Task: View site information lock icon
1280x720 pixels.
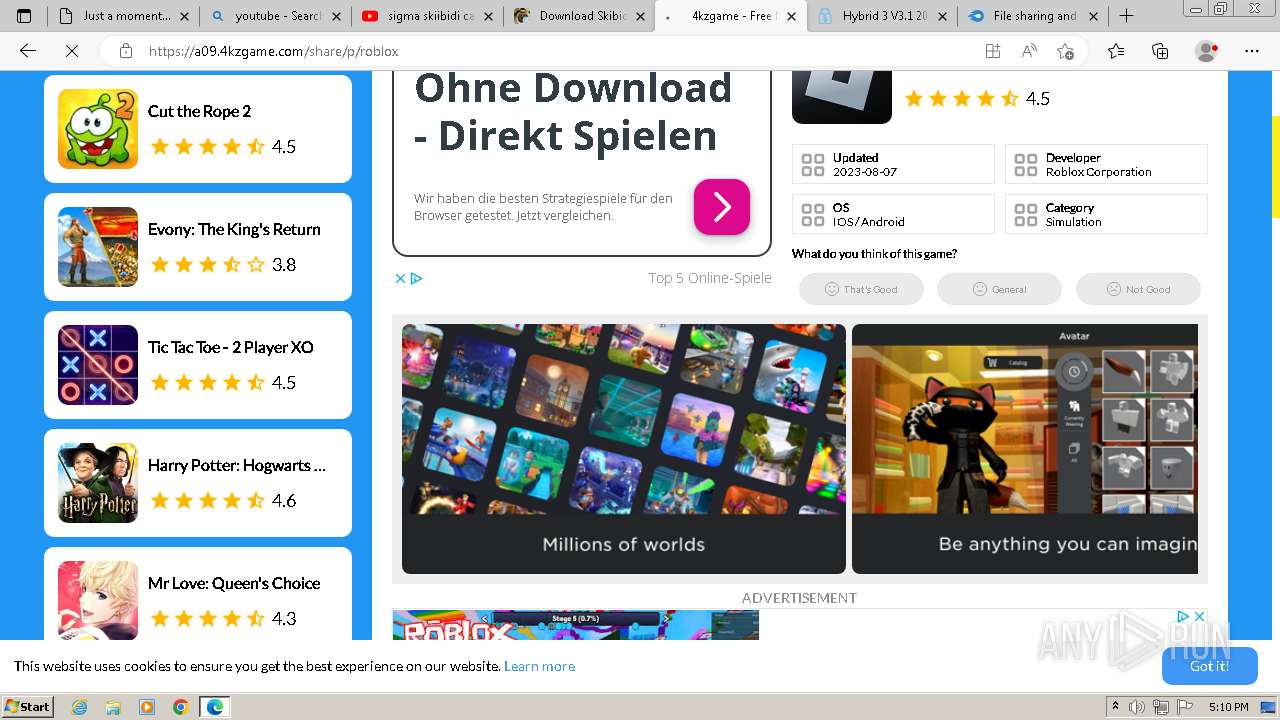Action: (x=126, y=51)
